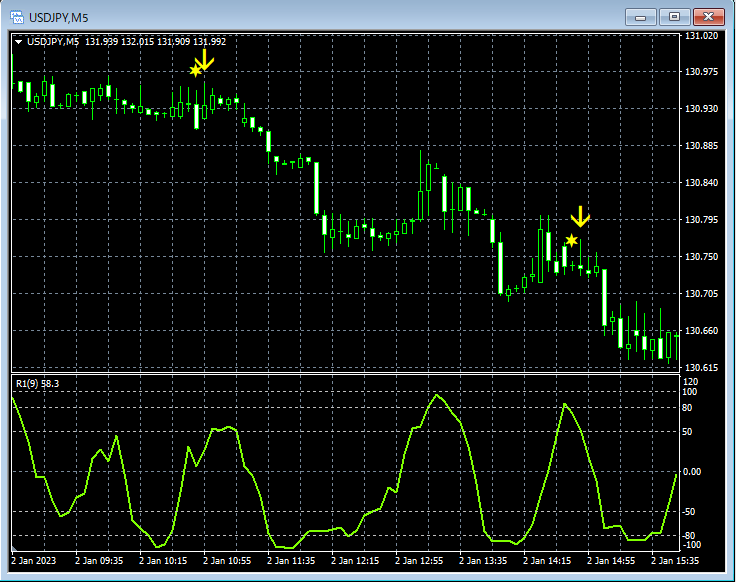Click the 130.840 price scale label

[702, 183]
